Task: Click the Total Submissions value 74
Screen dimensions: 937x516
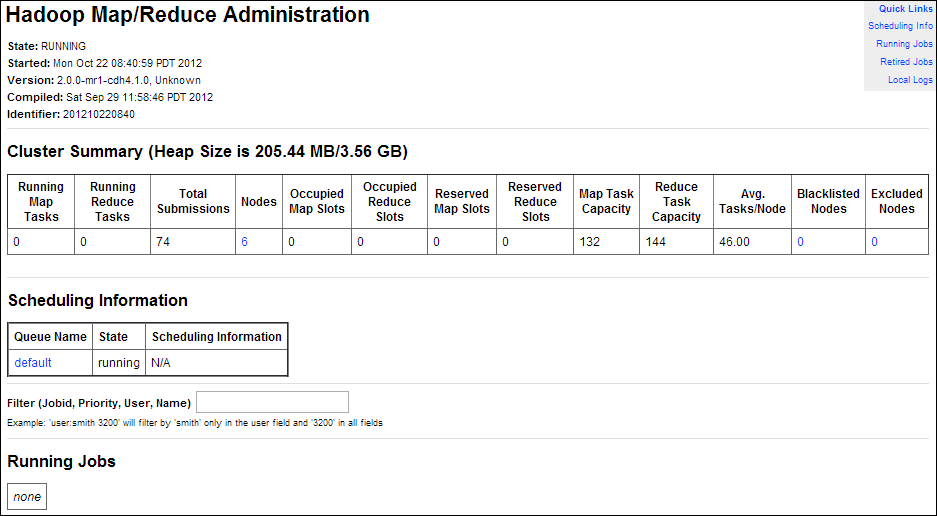Action: click(x=163, y=242)
